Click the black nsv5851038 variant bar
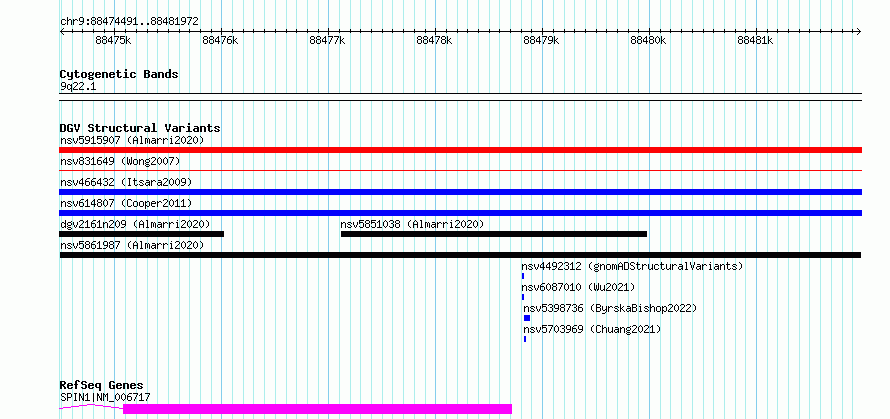Image resolution: width=890 pixels, height=419 pixels. point(494,234)
